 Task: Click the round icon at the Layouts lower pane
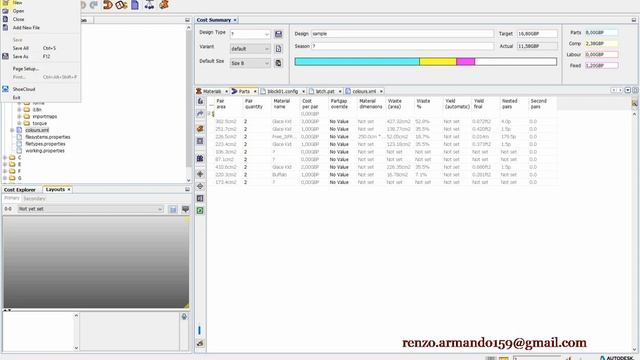pos(184,316)
